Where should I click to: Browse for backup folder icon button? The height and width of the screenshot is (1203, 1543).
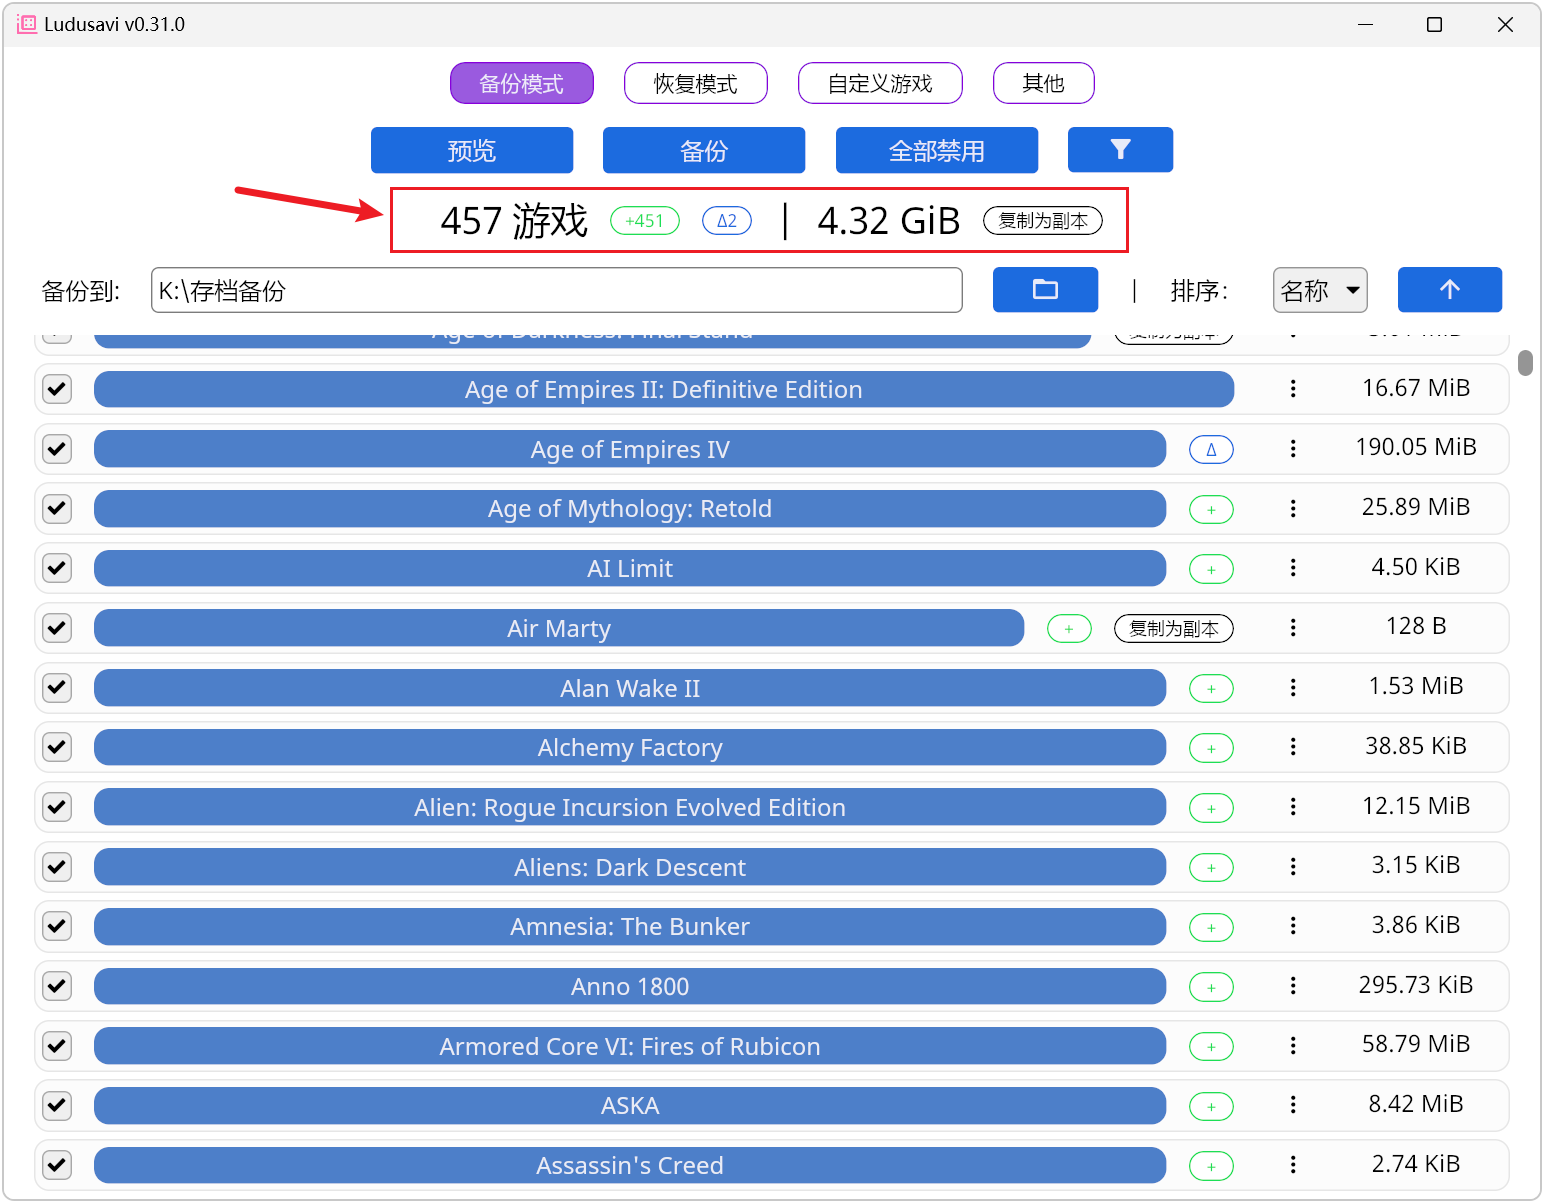(1045, 290)
